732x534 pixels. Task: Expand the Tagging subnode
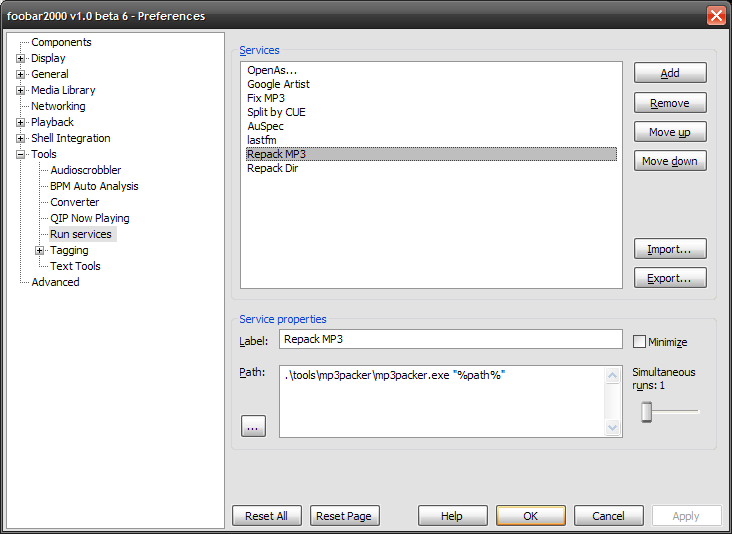pyautogui.click(x=40, y=251)
